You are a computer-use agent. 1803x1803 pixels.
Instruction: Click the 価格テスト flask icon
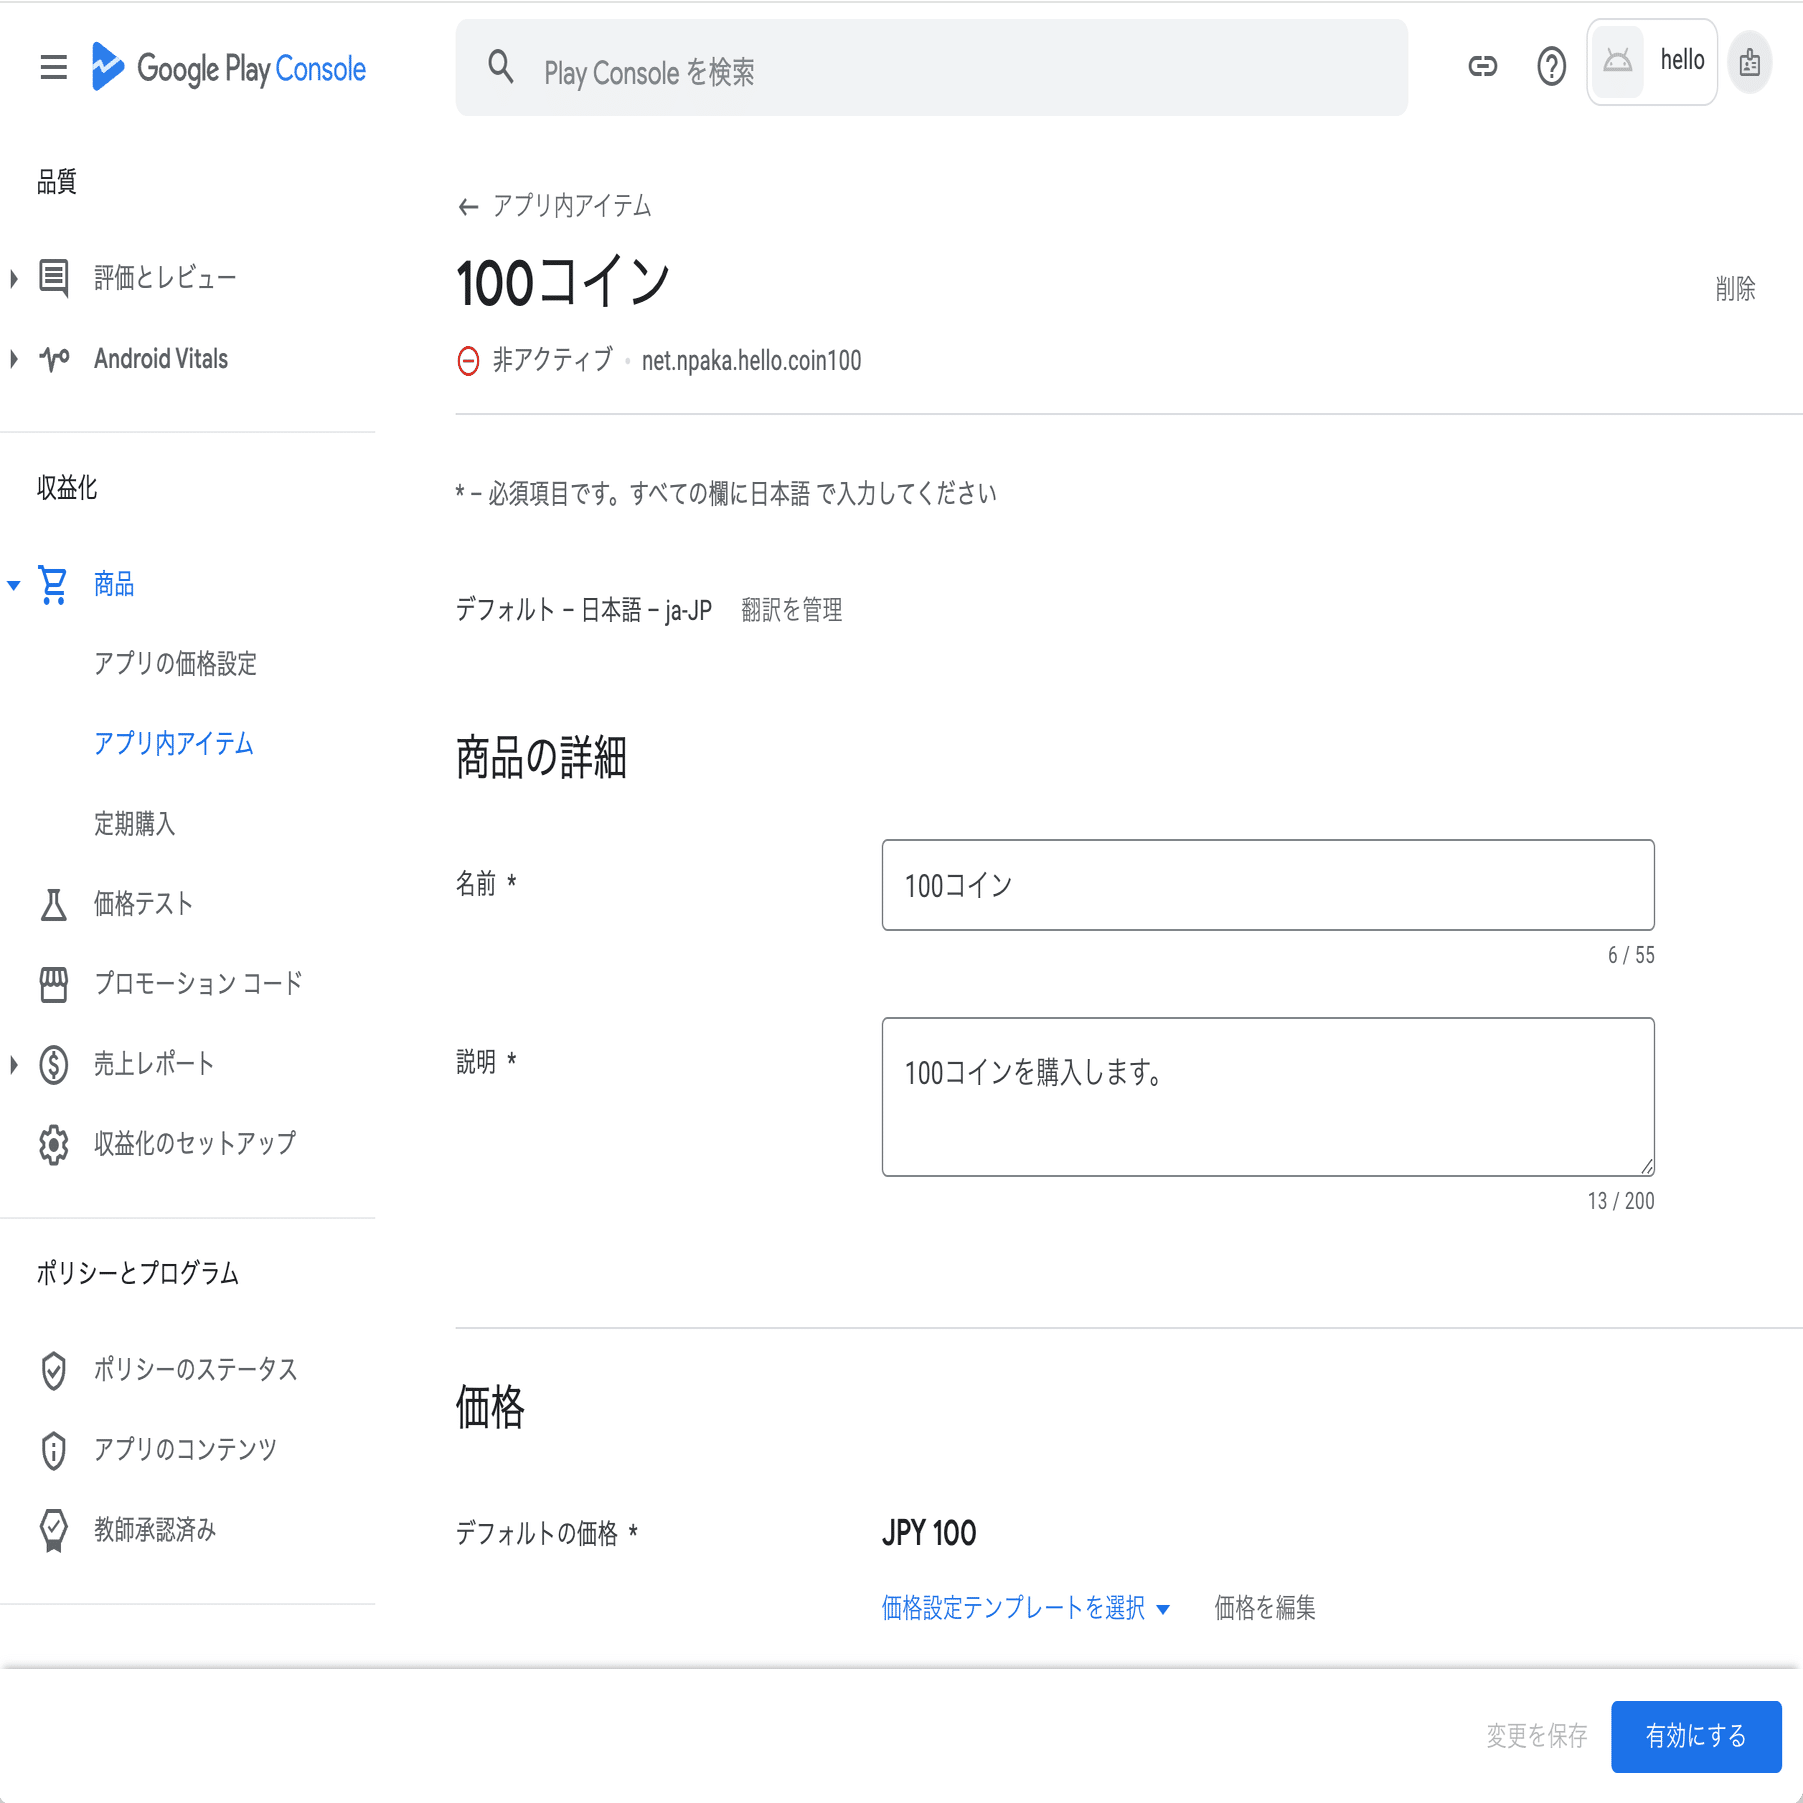(52, 903)
